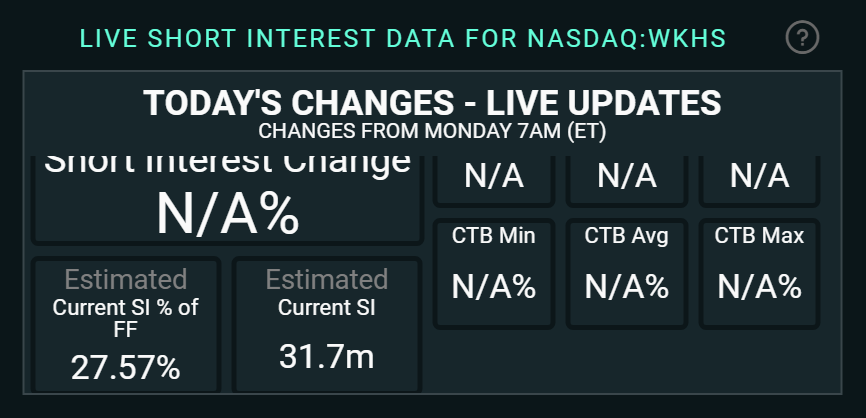866x418 pixels.
Task: Click the Estimated label above Current SI % of FF
Action: (x=126, y=279)
